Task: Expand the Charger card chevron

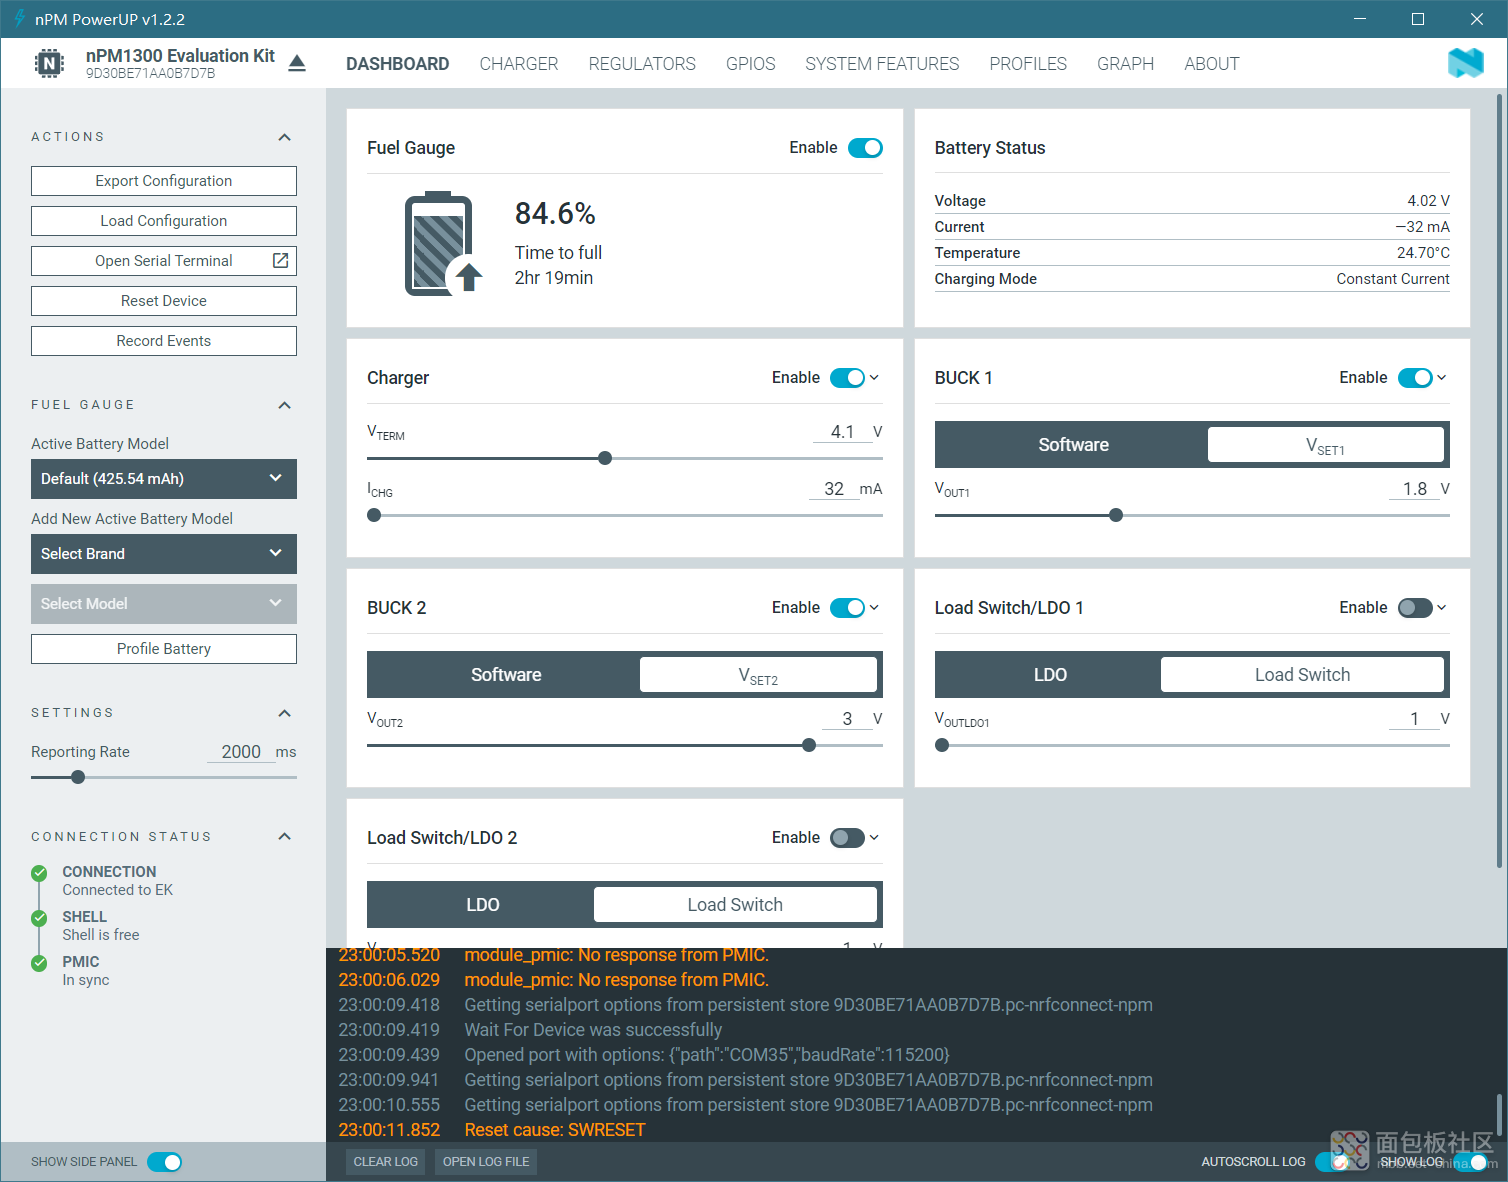Action: click(874, 378)
